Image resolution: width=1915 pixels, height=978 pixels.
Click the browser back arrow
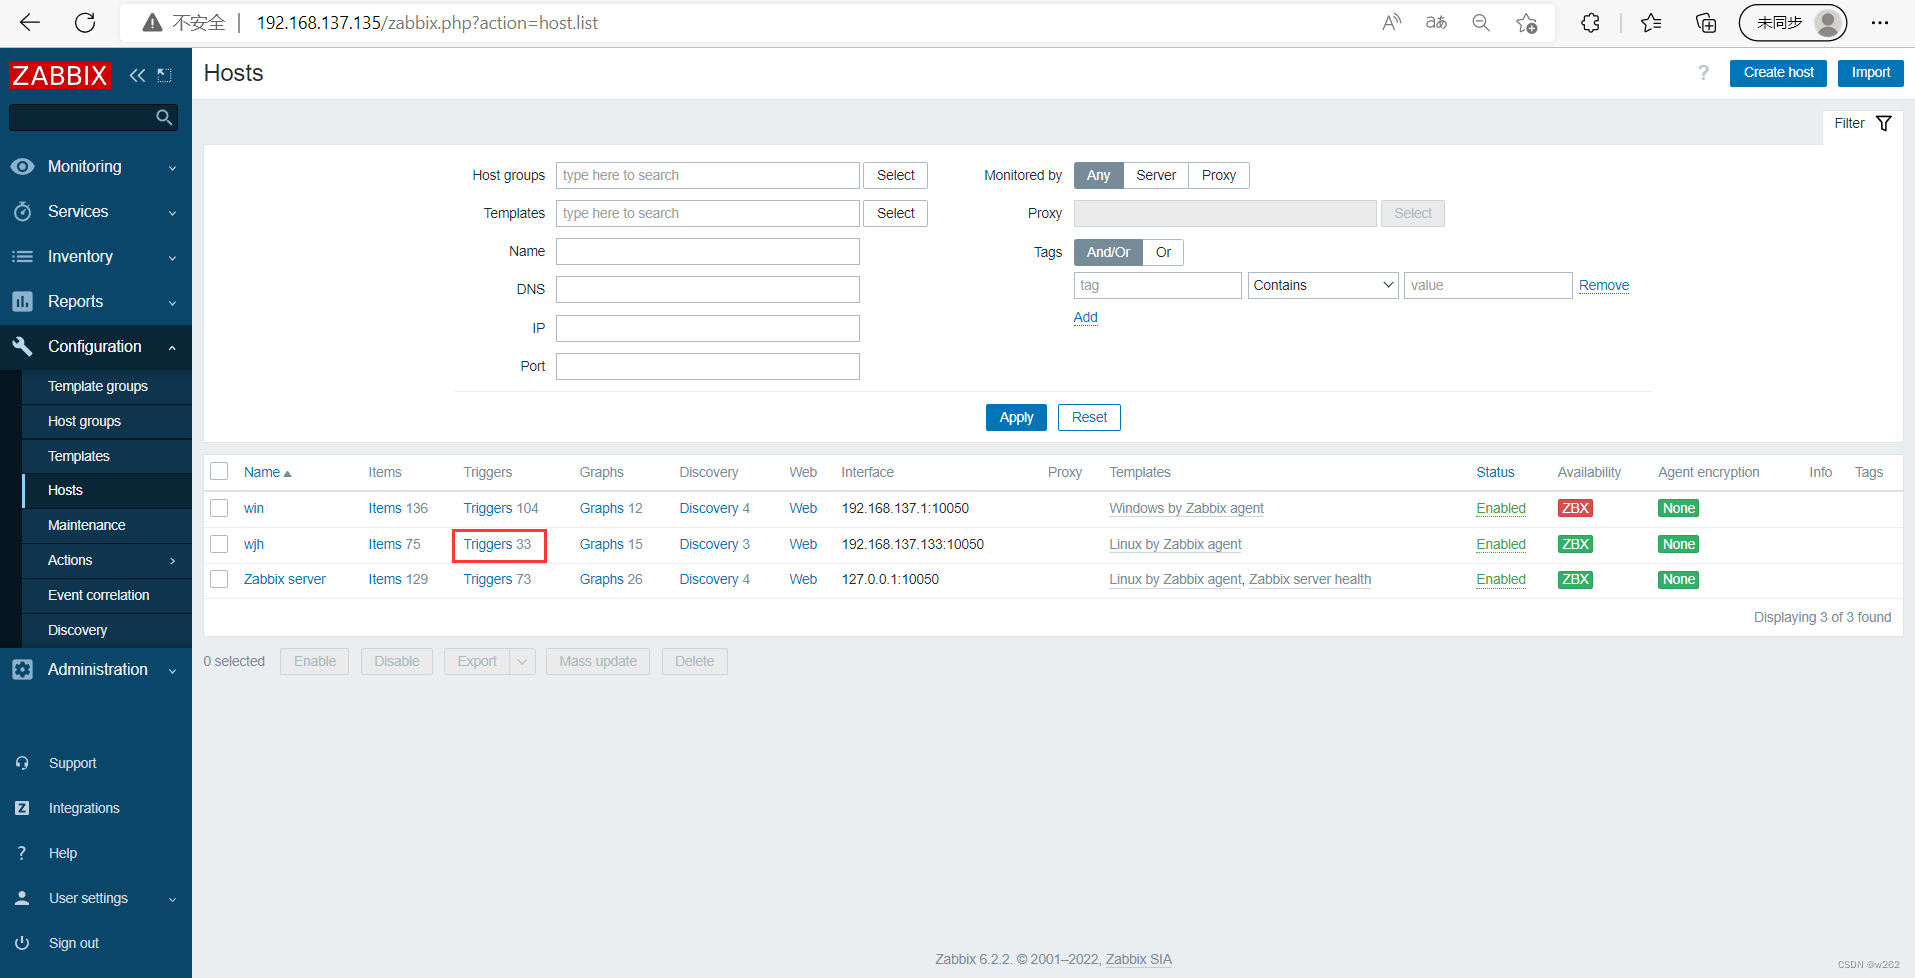(x=30, y=22)
